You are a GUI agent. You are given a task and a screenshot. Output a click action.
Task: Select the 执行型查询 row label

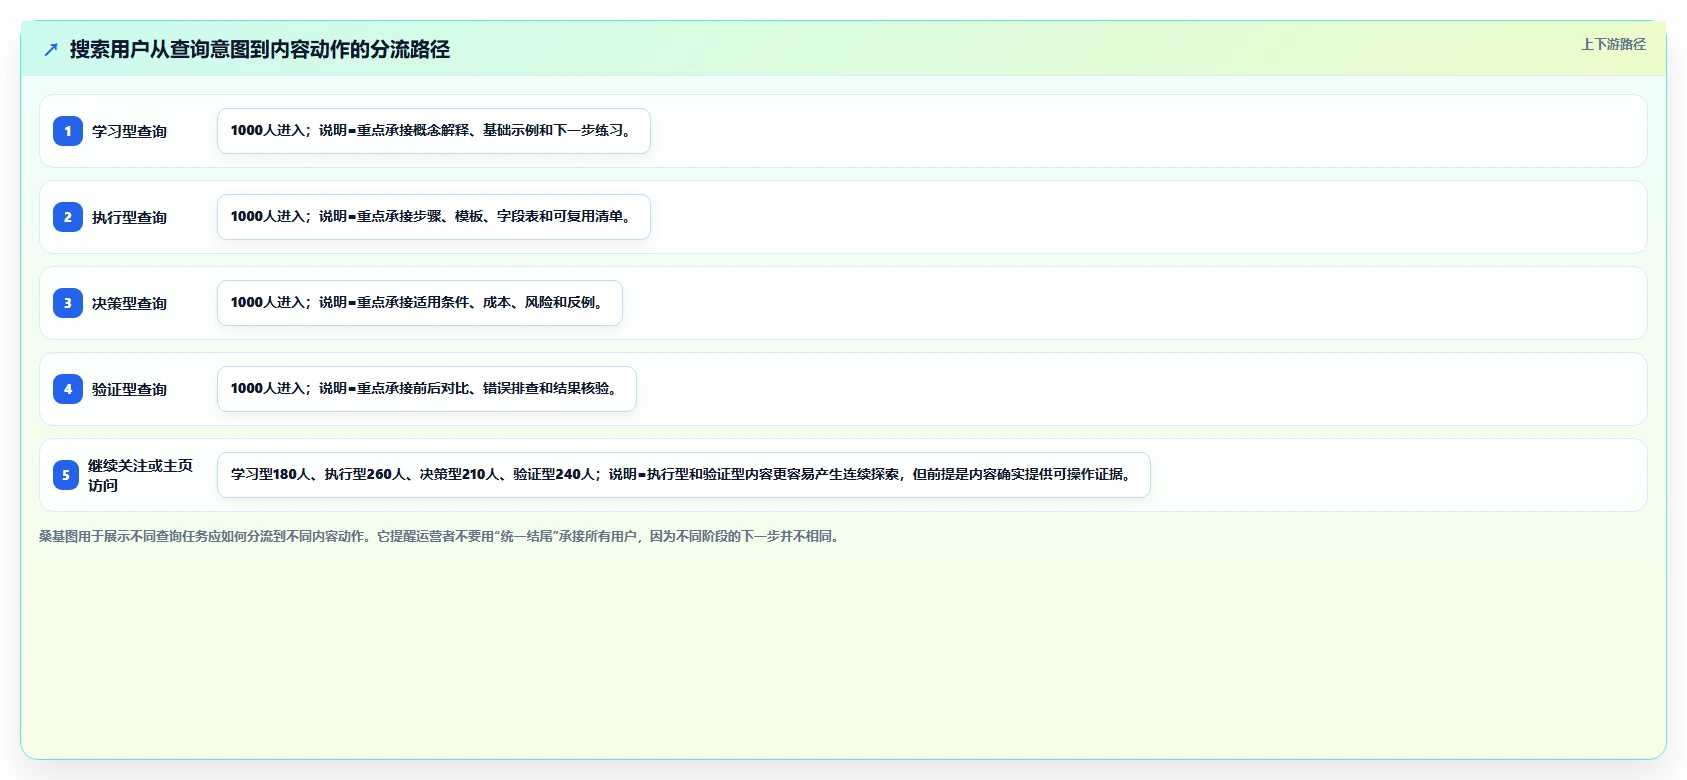pyautogui.click(x=129, y=217)
